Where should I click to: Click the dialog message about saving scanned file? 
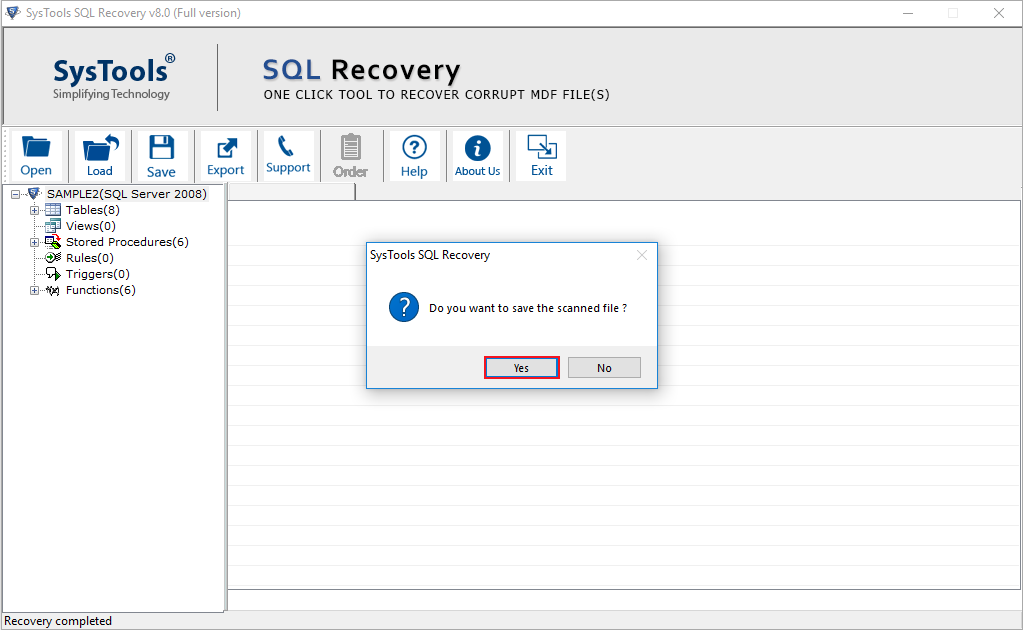tap(528, 308)
